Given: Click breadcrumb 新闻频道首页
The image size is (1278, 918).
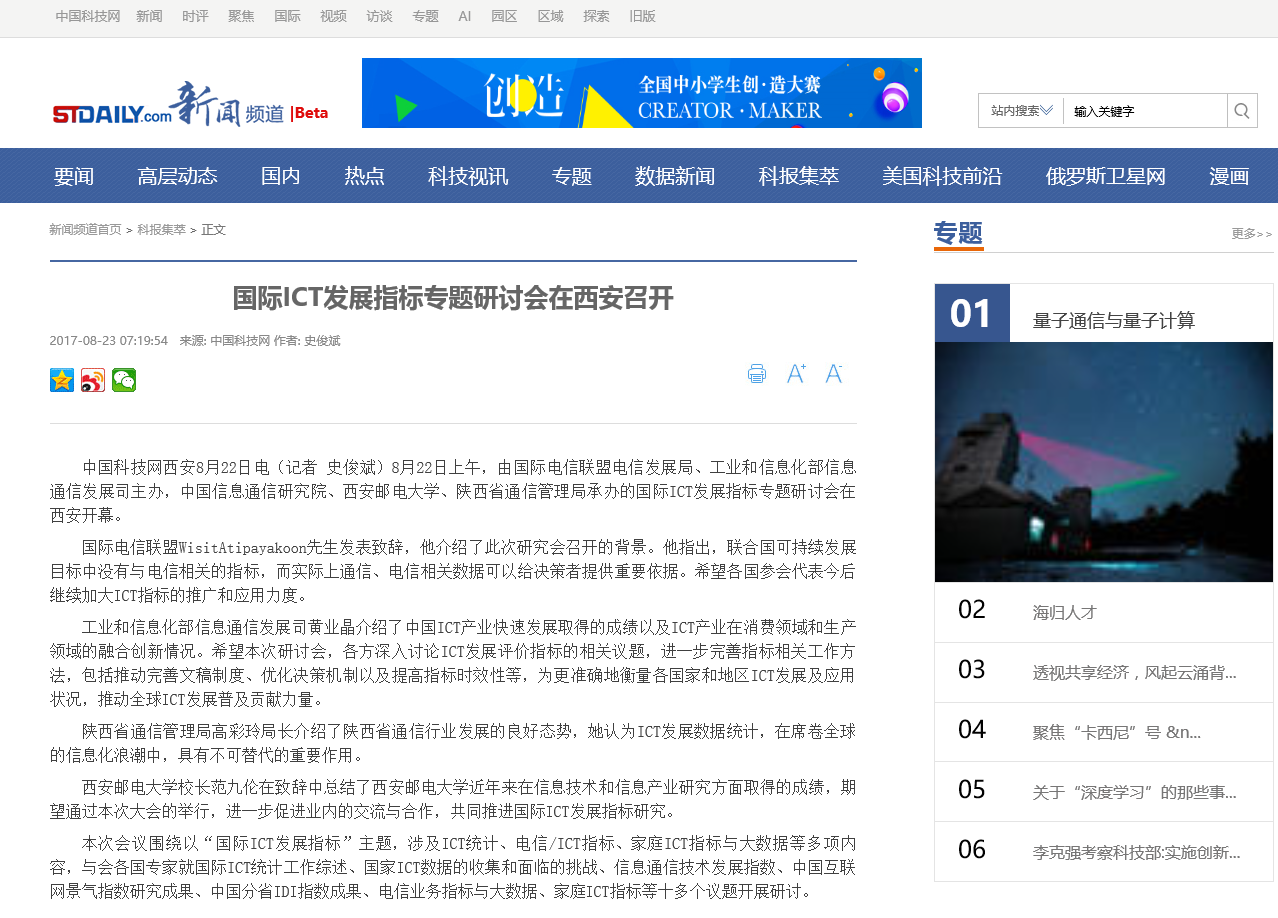Looking at the screenshot, I should pos(85,230).
